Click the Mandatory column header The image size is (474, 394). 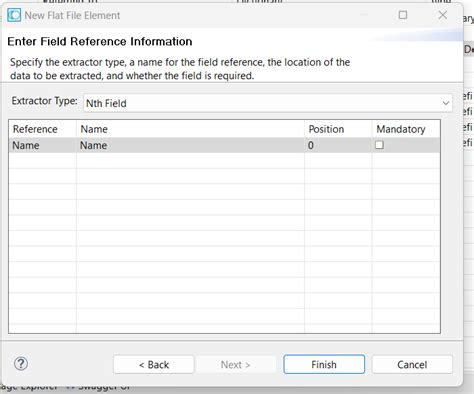click(x=406, y=129)
